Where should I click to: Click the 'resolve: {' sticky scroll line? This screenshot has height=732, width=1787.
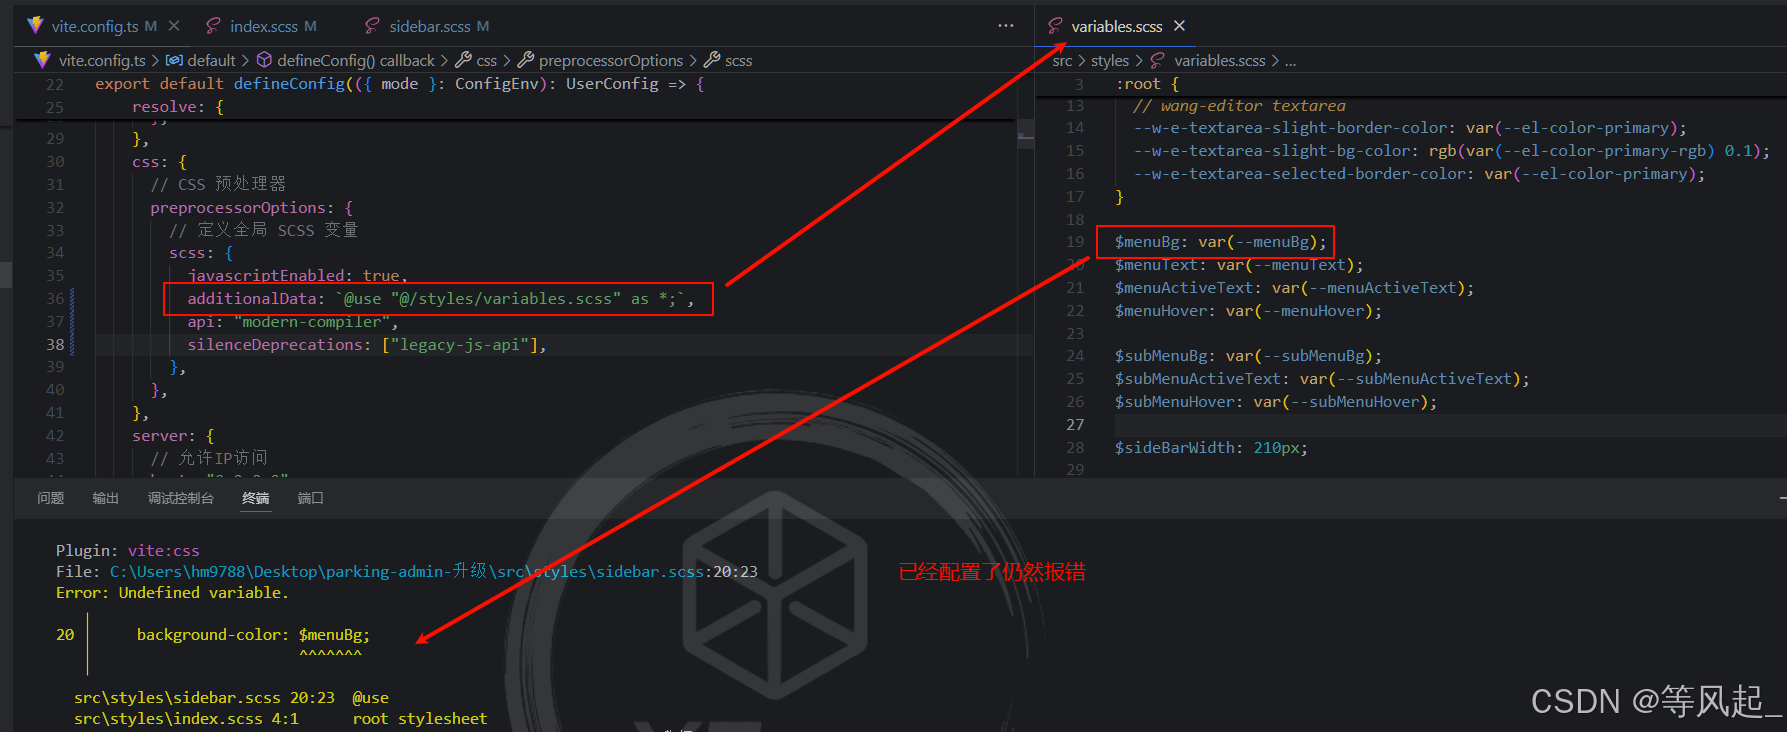click(x=178, y=107)
